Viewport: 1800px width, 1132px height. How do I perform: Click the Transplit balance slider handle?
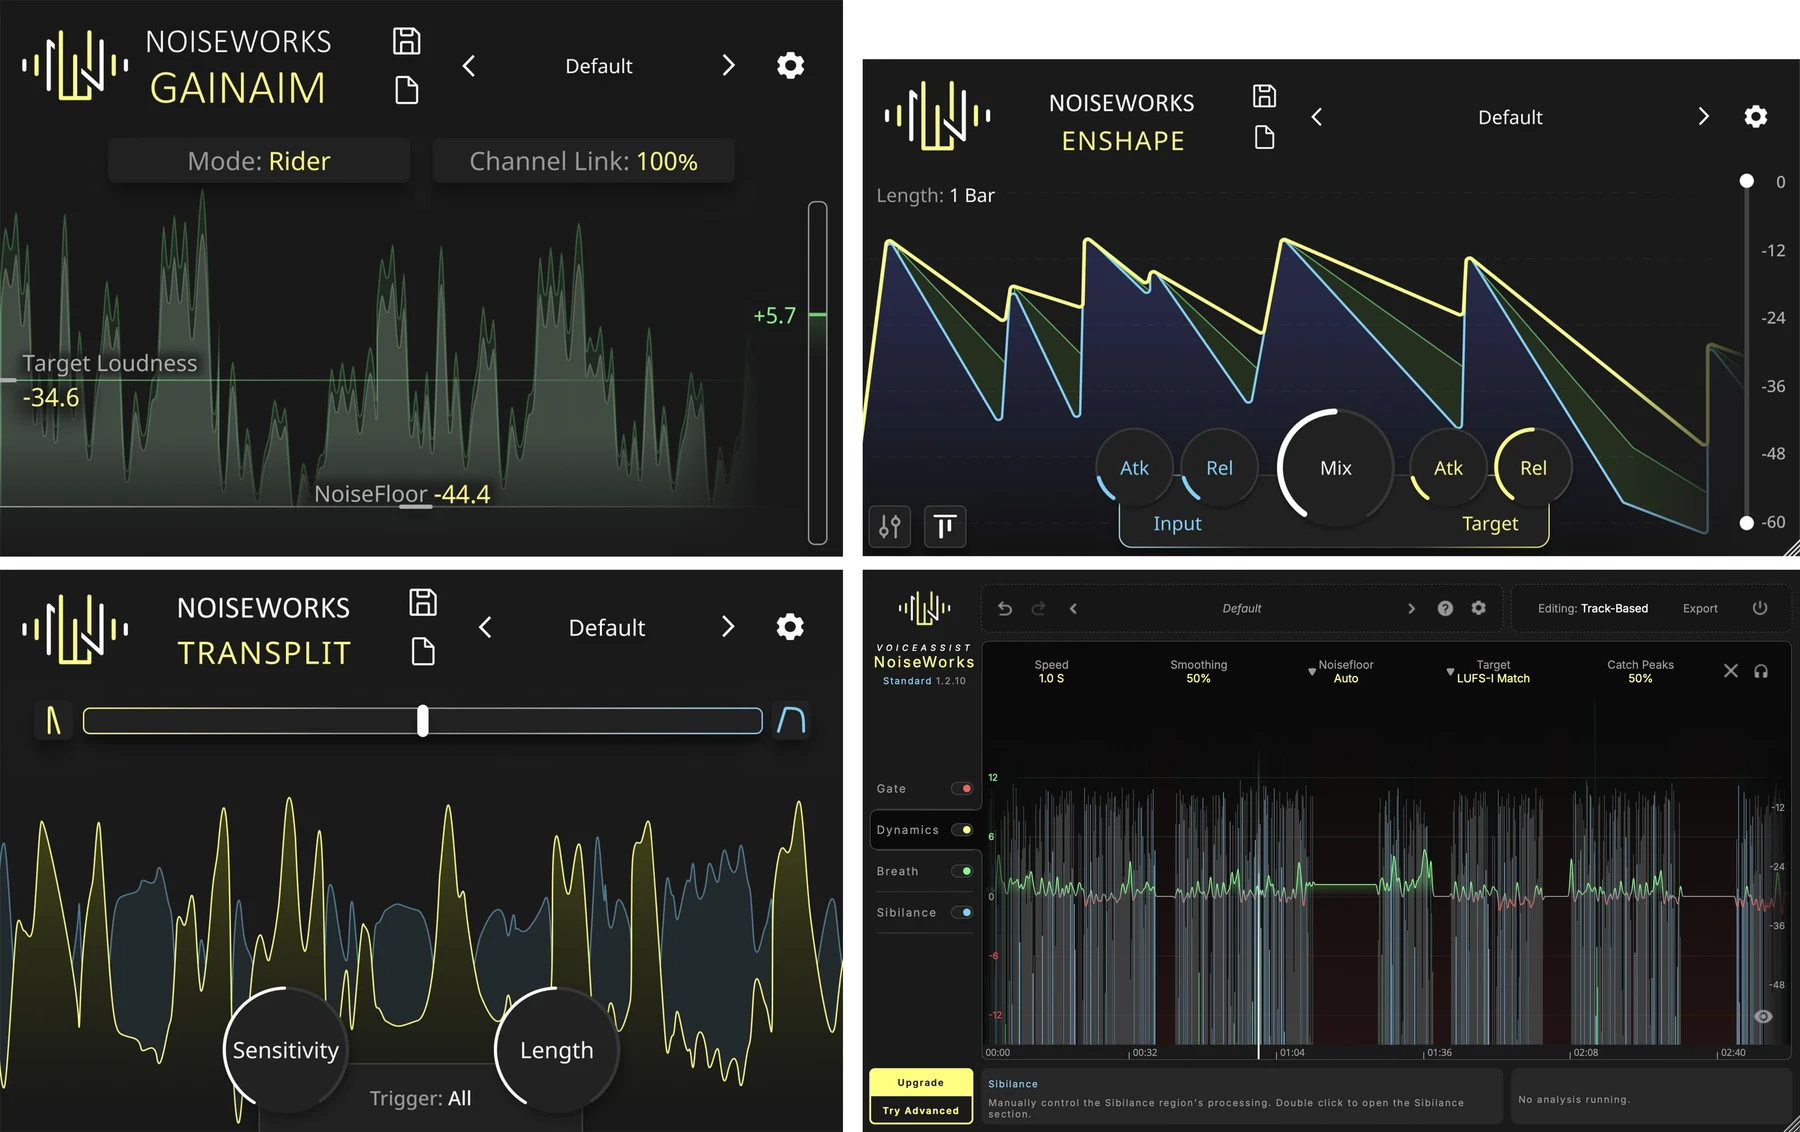pos(423,720)
